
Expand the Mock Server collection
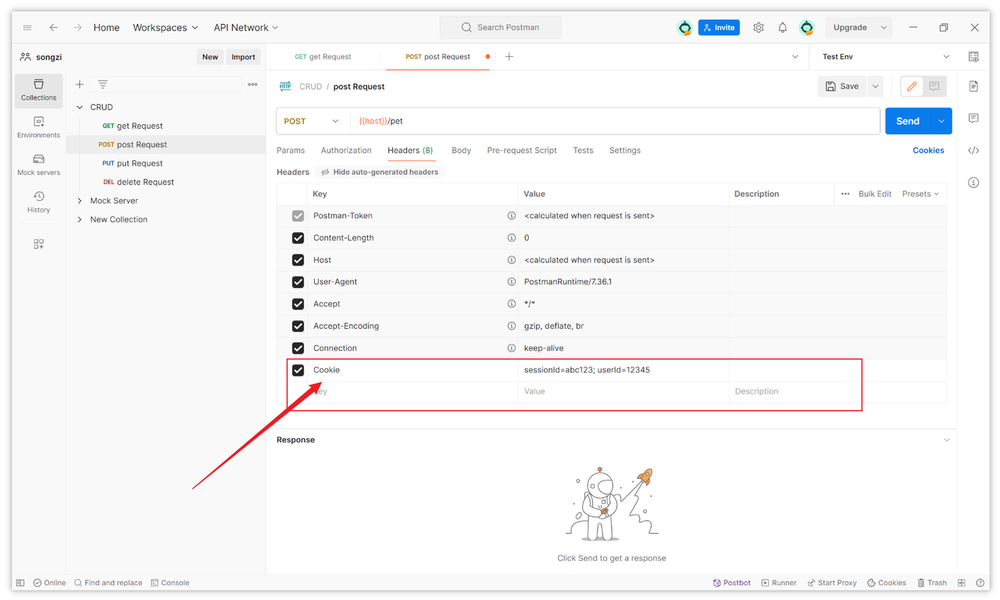point(80,201)
